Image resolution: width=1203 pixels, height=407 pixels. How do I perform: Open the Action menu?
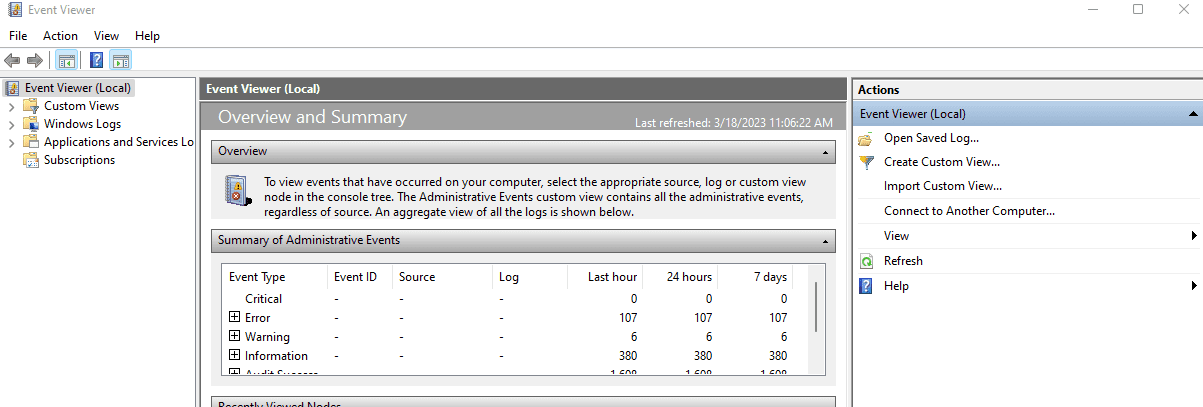[60, 36]
